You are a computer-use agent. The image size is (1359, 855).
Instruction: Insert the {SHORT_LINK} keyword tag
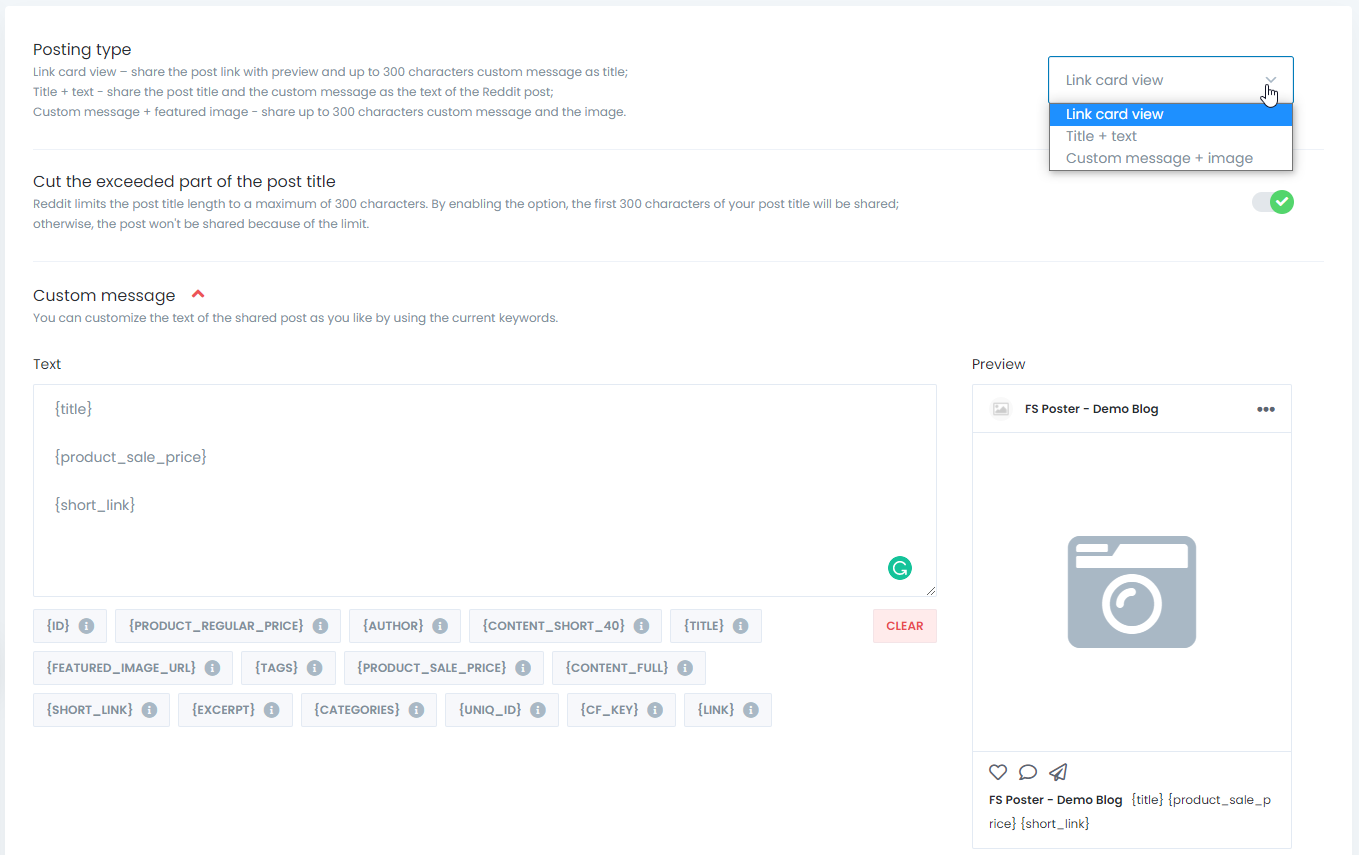pos(101,710)
